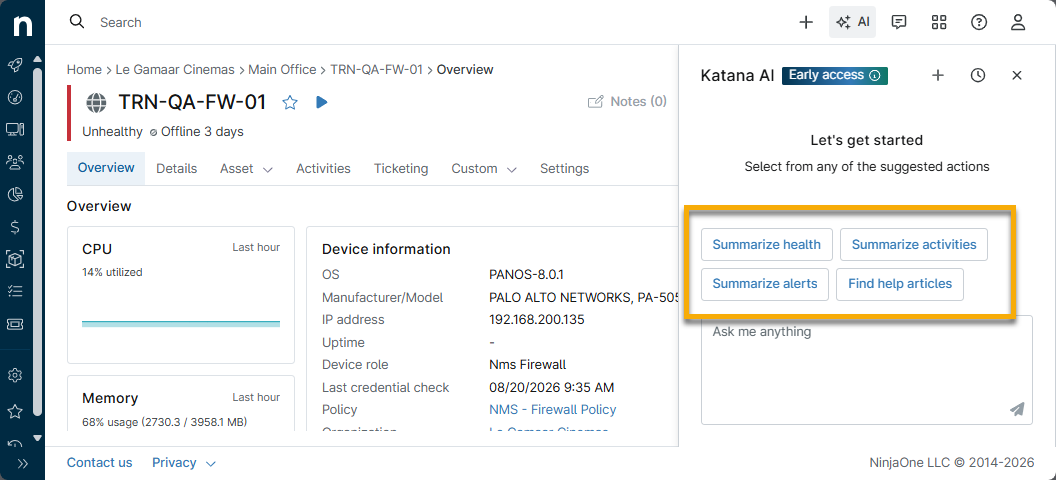This screenshot has width=1056, height=480.
Task: Select the Ticketing tab
Action: pos(401,168)
